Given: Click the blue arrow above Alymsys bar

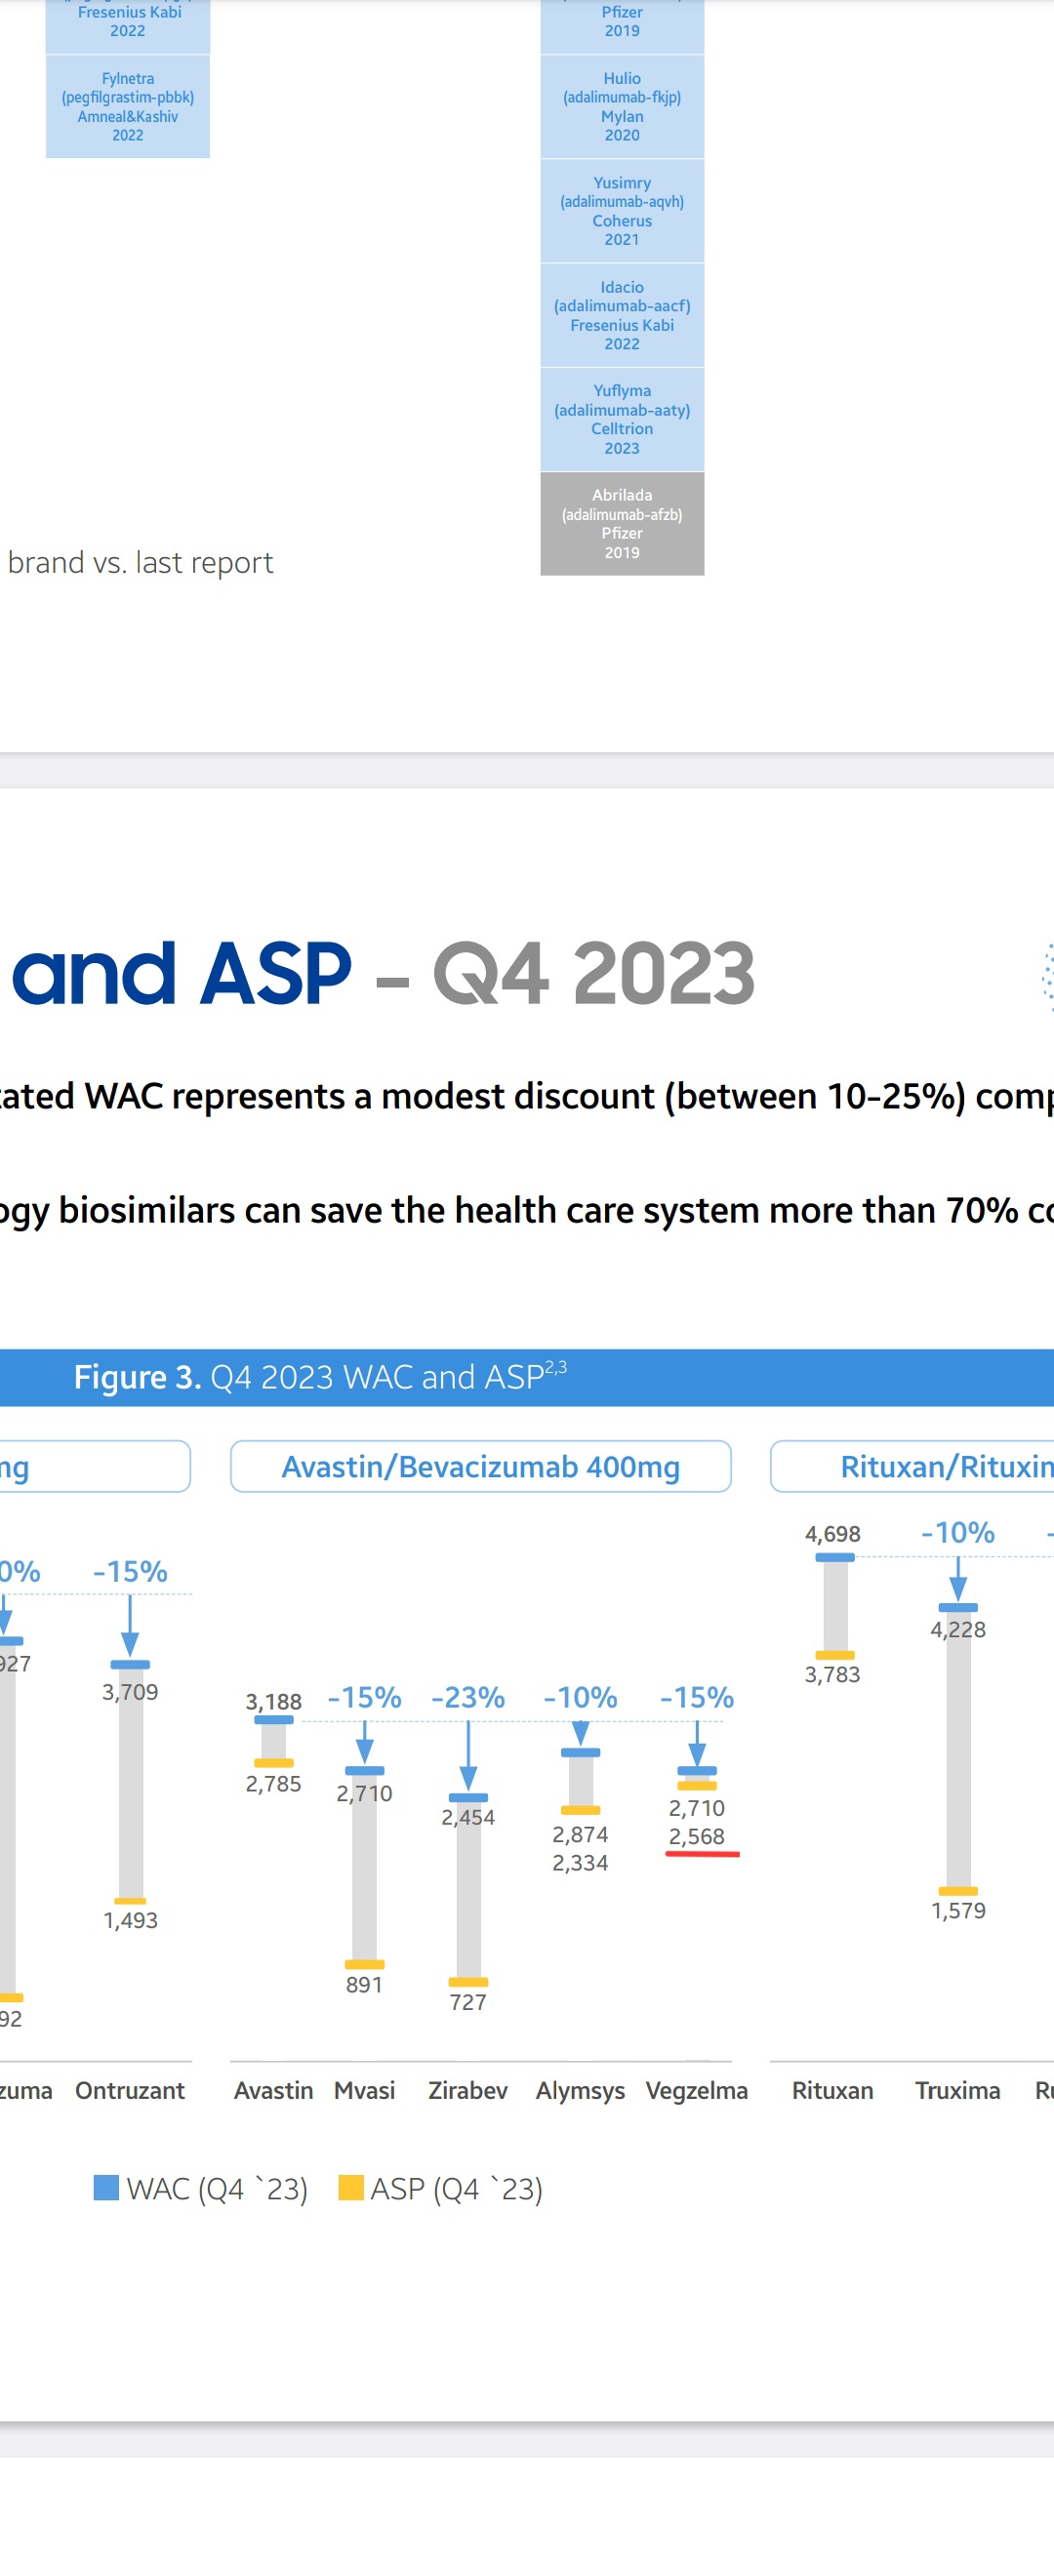Looking at the screenshot, I should 580,1733.
